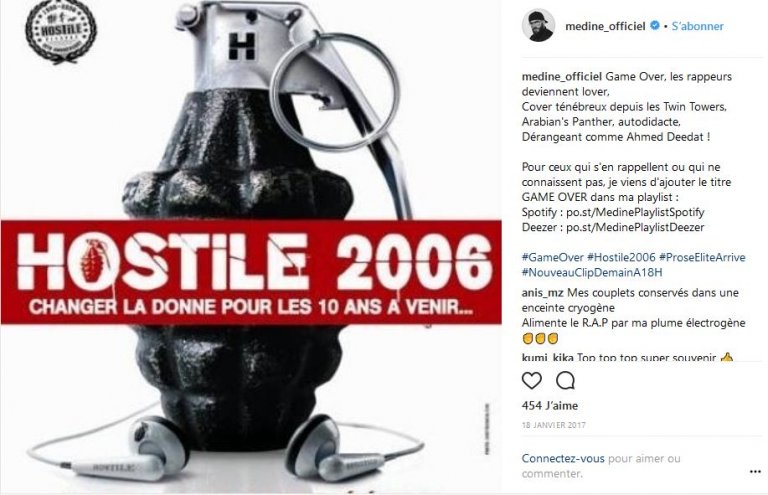This screenshot has height=495, width=768.
Task: Click the red HOSTILE 2006 banner
Action: click(251, 272)
